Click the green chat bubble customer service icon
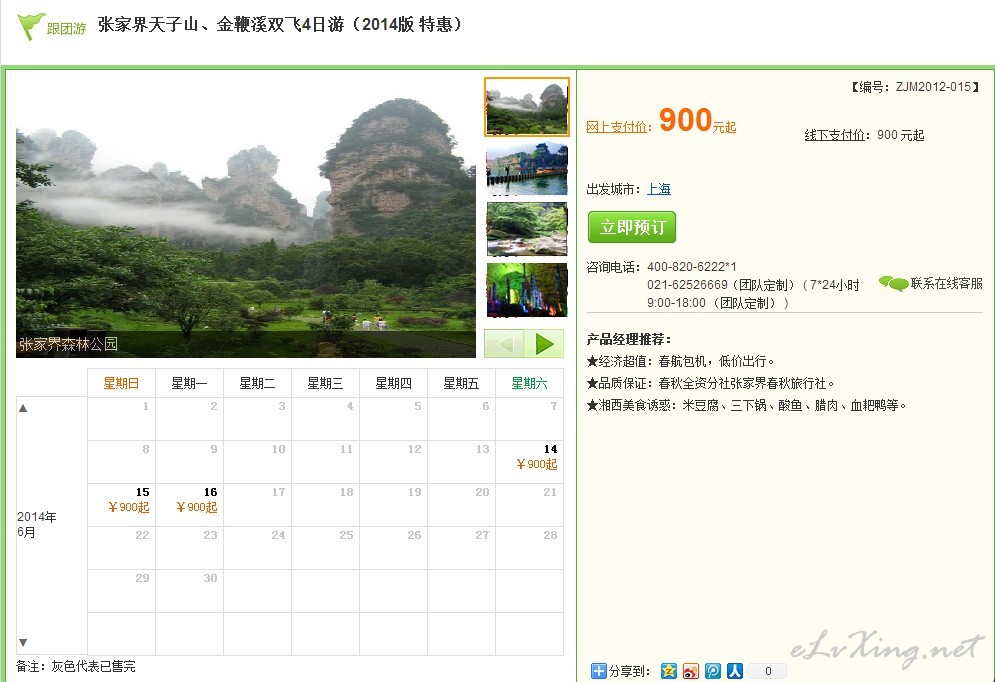Viewport: 995px width, 682px height. coord(893,284)
